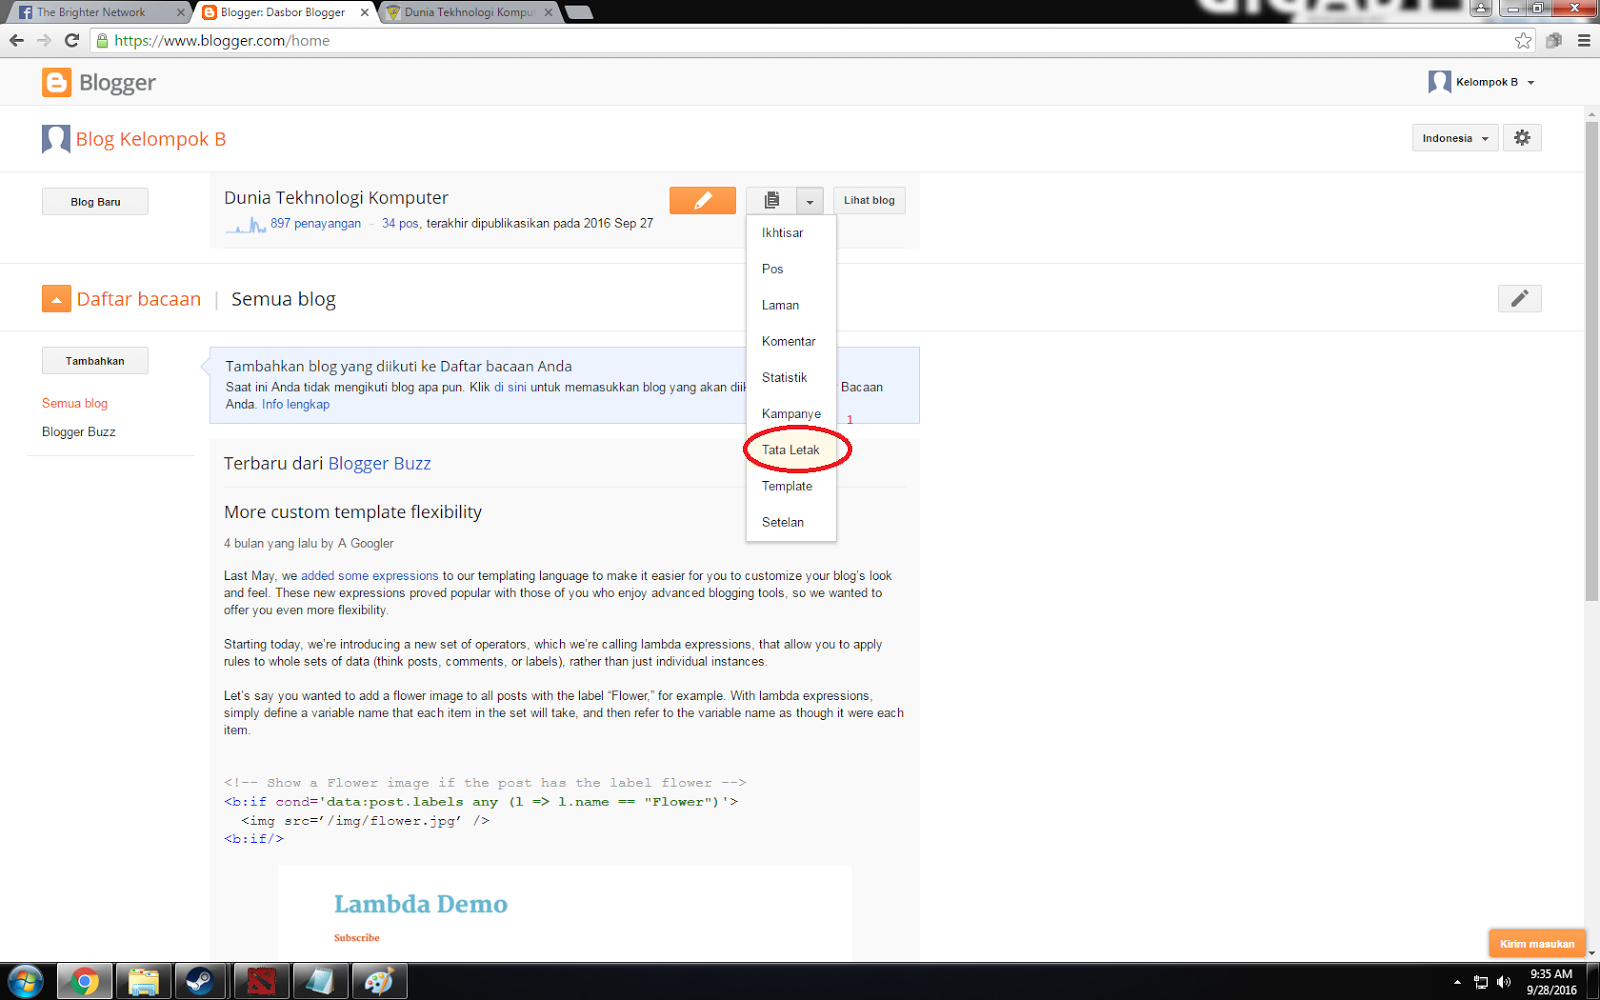Select Kampanye from the dropdown menu
Screen dimensions: 1600x1000
(791, 413)
